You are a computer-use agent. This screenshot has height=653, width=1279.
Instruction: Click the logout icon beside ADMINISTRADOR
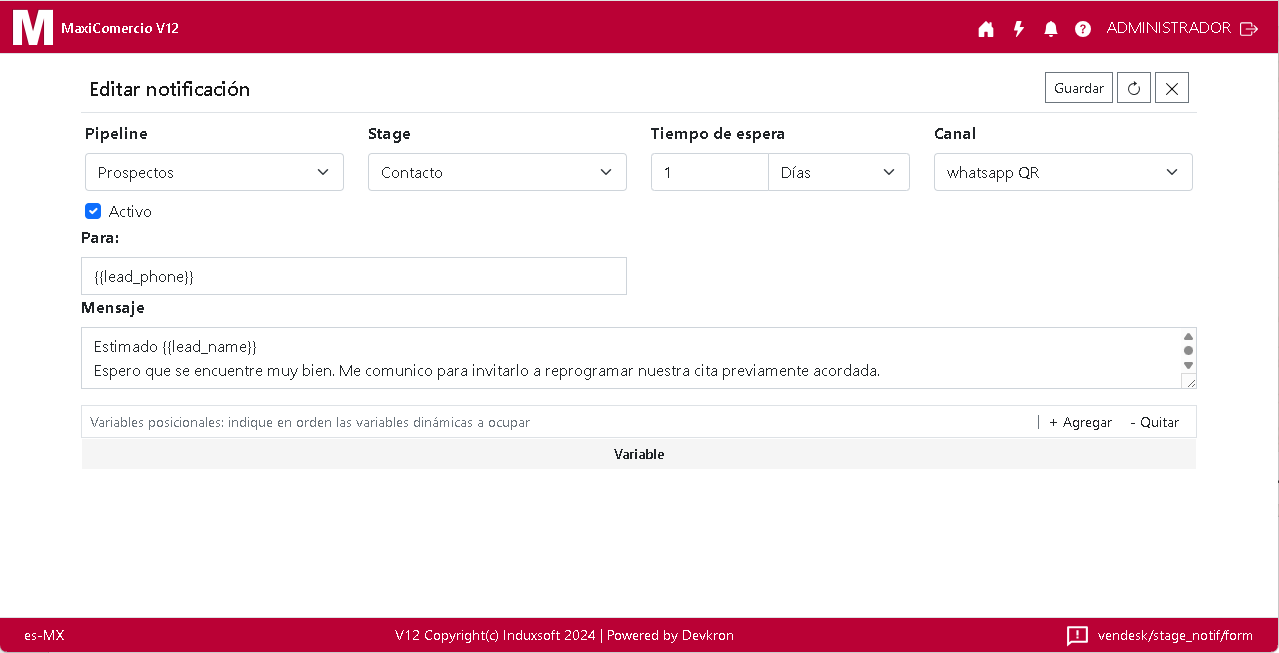click(x=1249, y=29)
